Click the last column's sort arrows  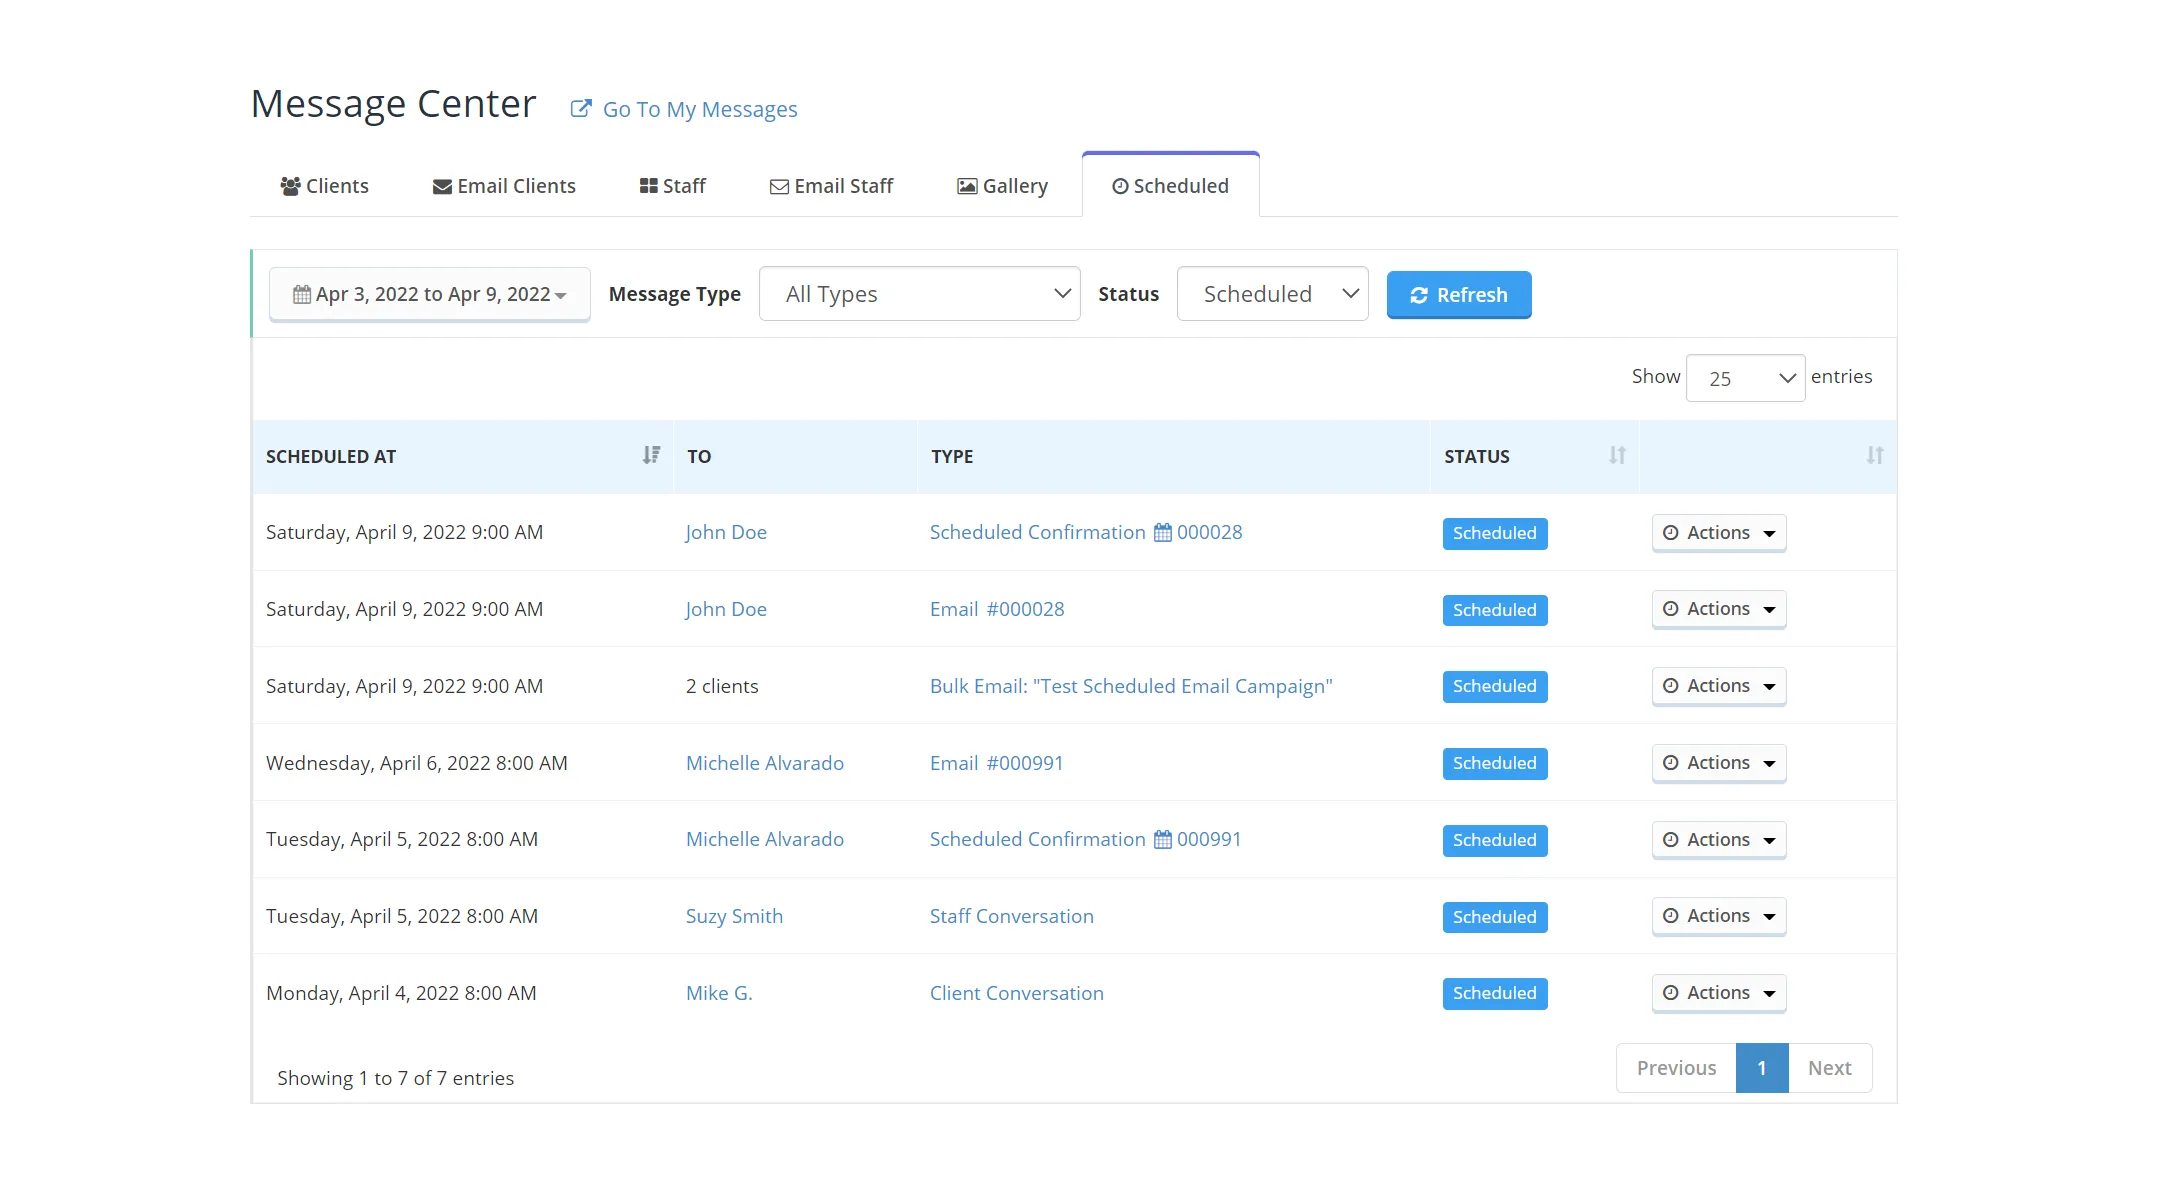tap(1875, 455)
